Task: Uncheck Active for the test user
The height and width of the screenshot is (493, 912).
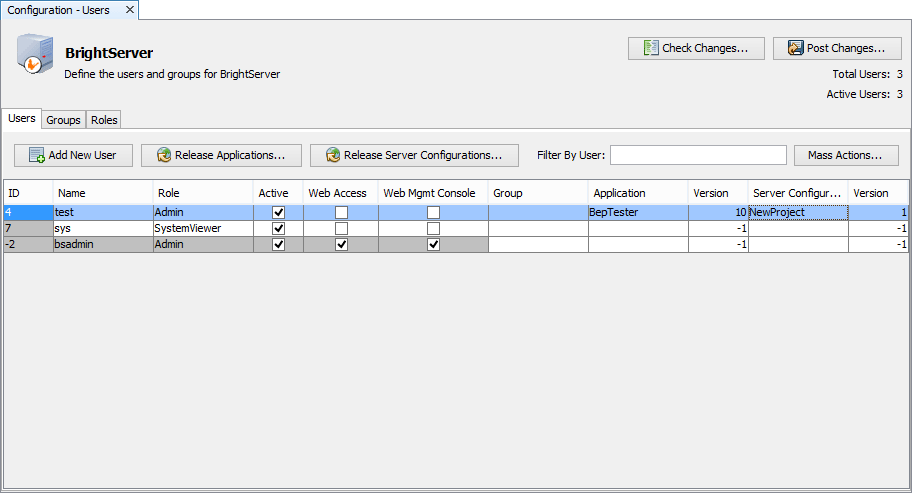Action: coord(279,213)
